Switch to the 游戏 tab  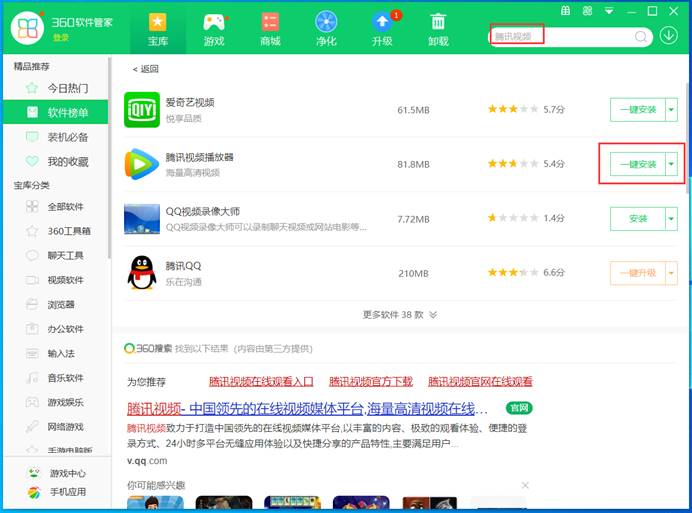(214, 29)
